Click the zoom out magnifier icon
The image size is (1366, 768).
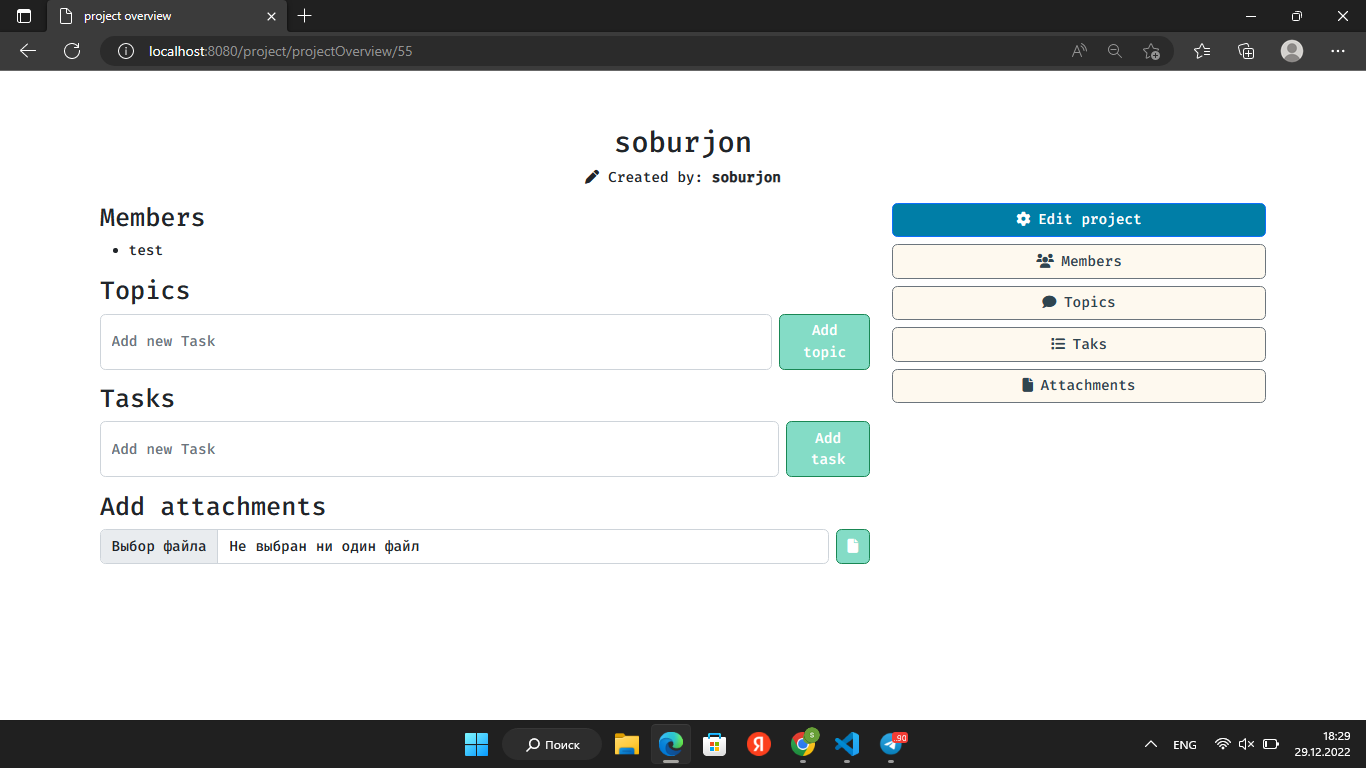point(1115,51)
